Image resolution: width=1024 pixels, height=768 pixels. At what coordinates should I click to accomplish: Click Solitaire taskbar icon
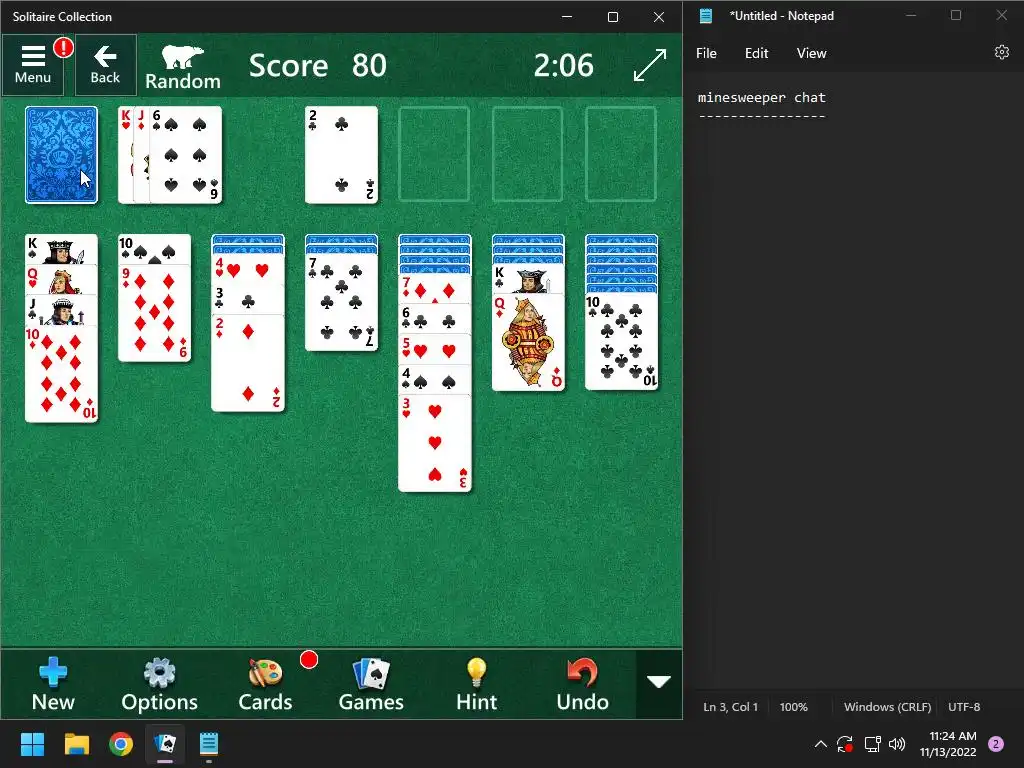coord(165,744)
